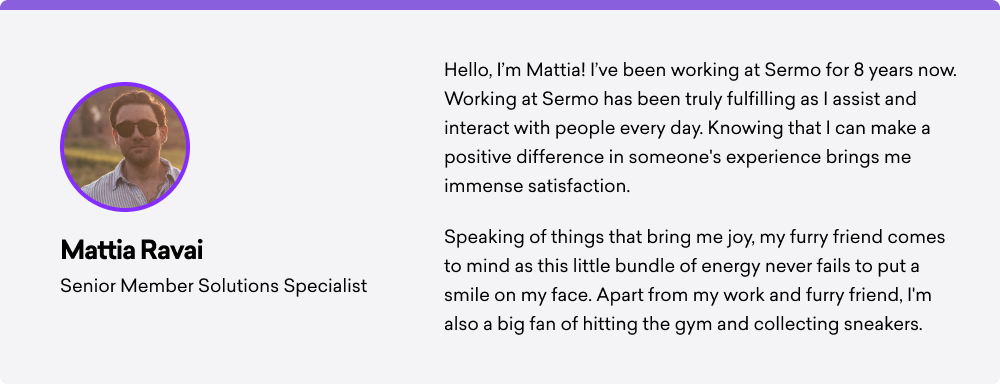Click Mattia Ravai's circular profile photo

[125, 147]
